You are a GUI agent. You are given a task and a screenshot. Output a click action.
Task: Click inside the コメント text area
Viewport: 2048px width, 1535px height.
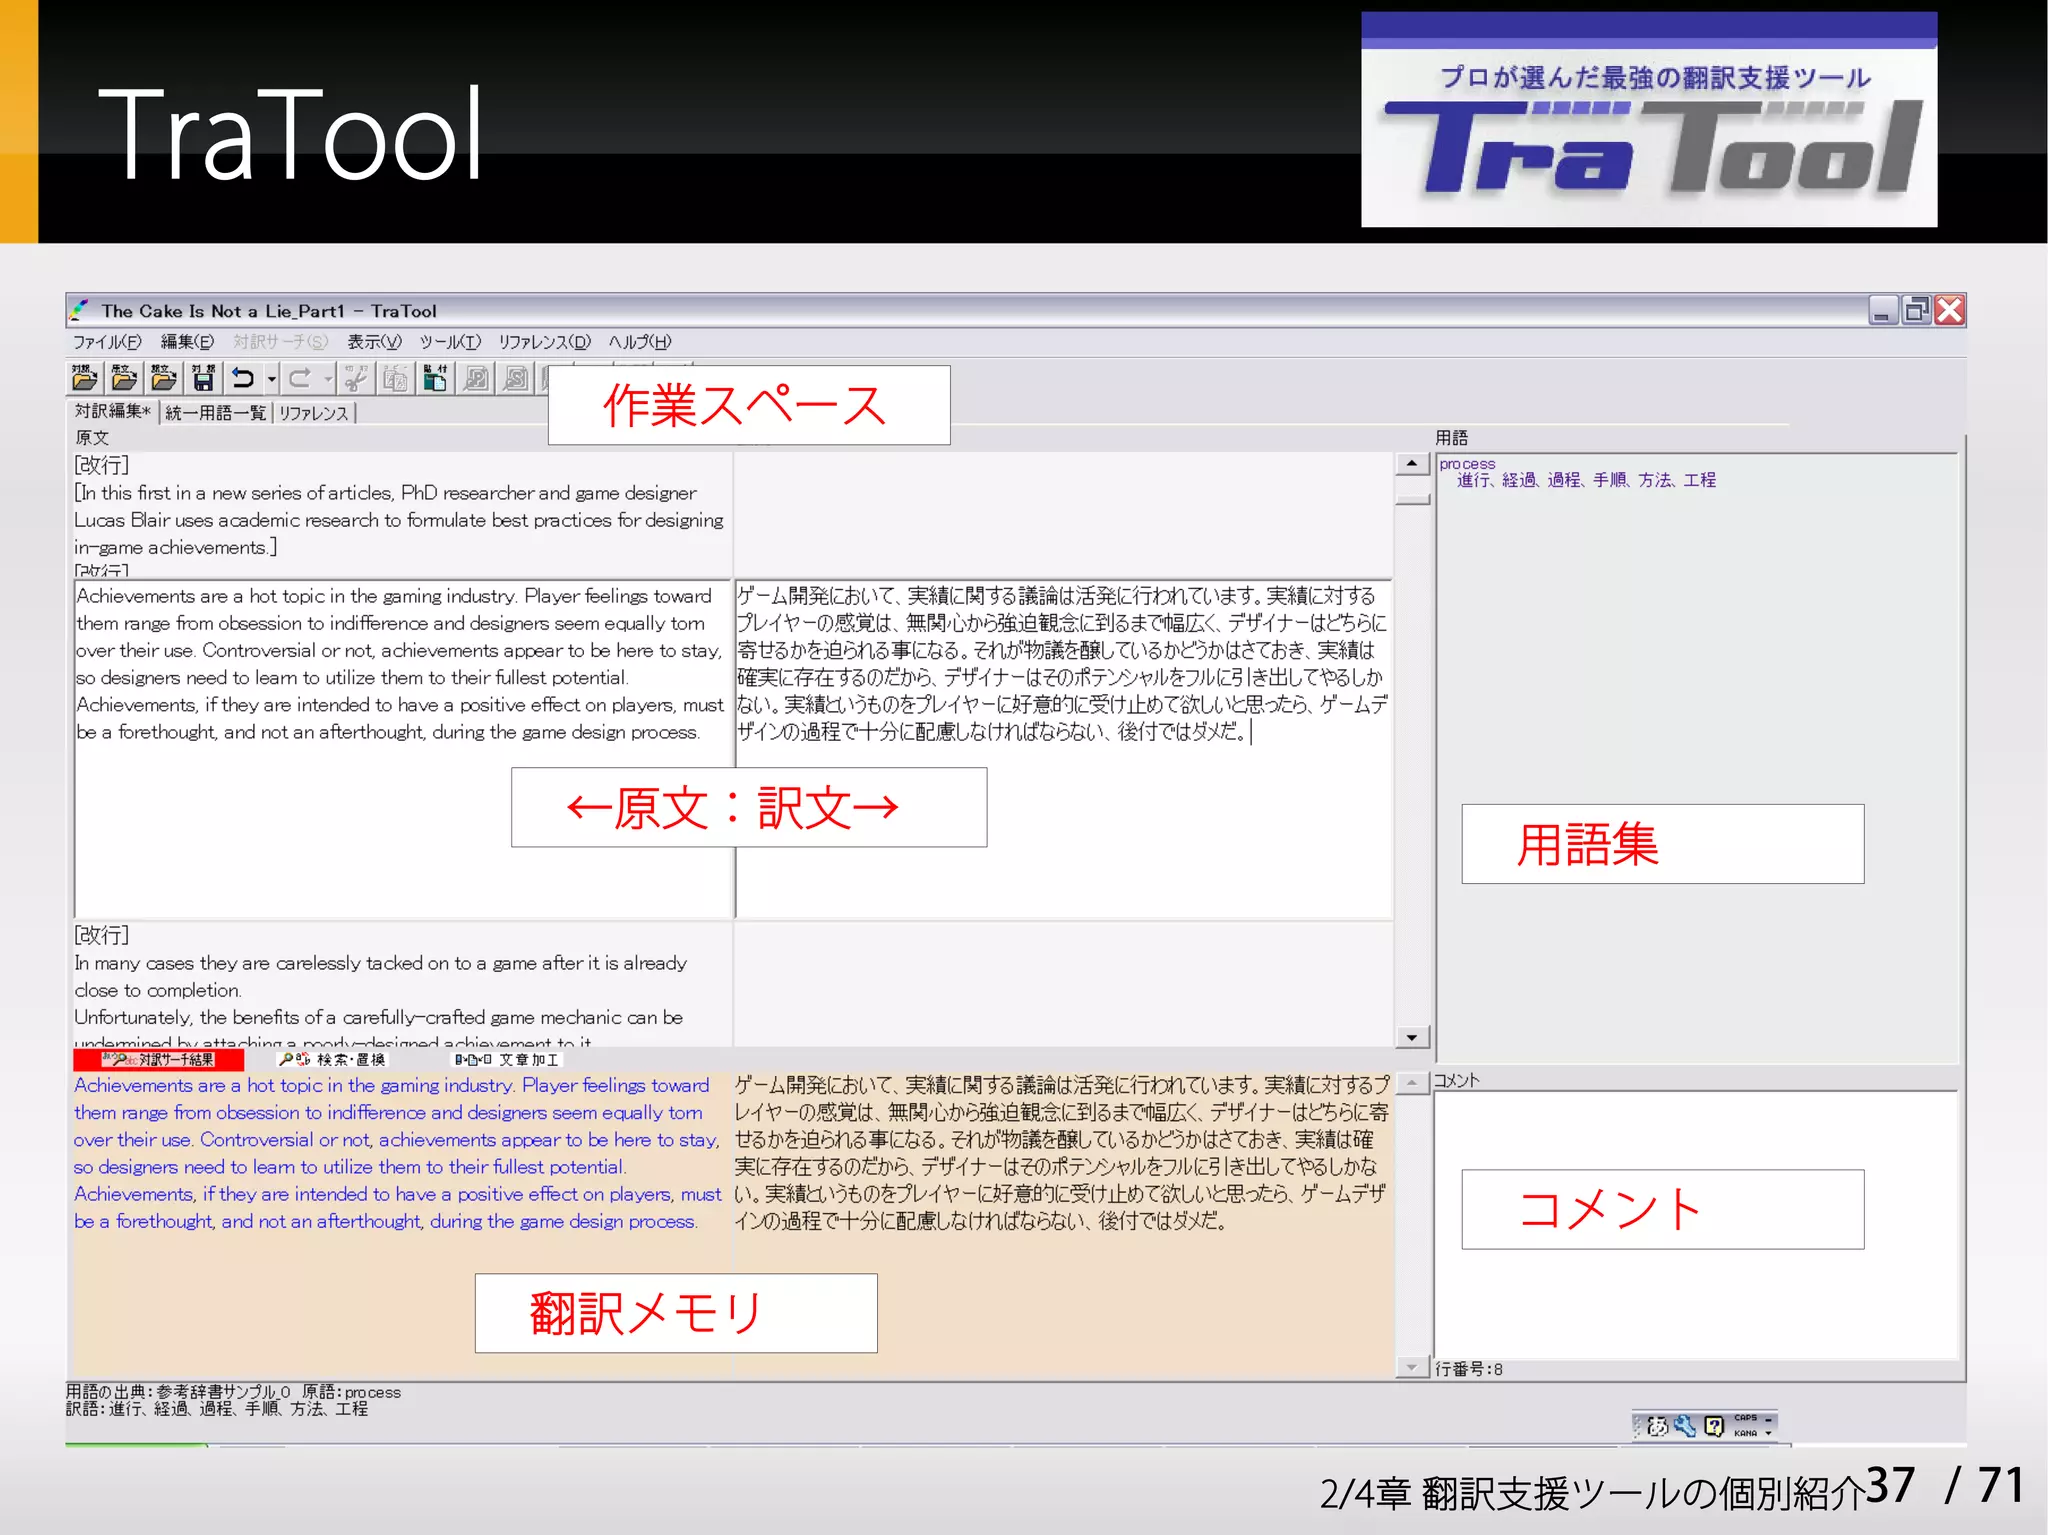(1695, 1223)
